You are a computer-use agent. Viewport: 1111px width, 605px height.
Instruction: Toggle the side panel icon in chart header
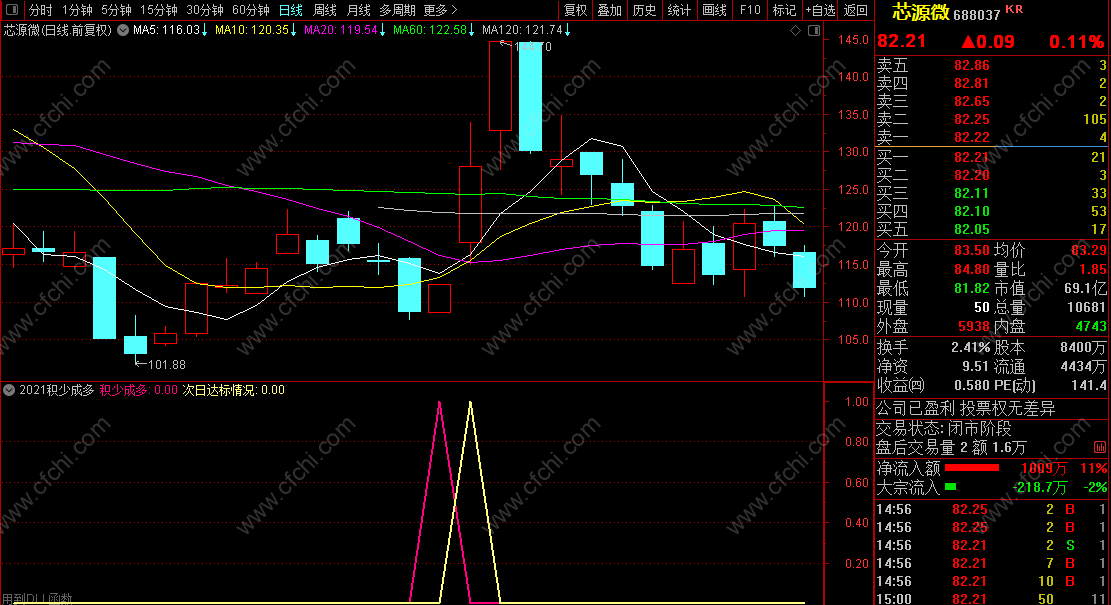[x=814, y=30]
